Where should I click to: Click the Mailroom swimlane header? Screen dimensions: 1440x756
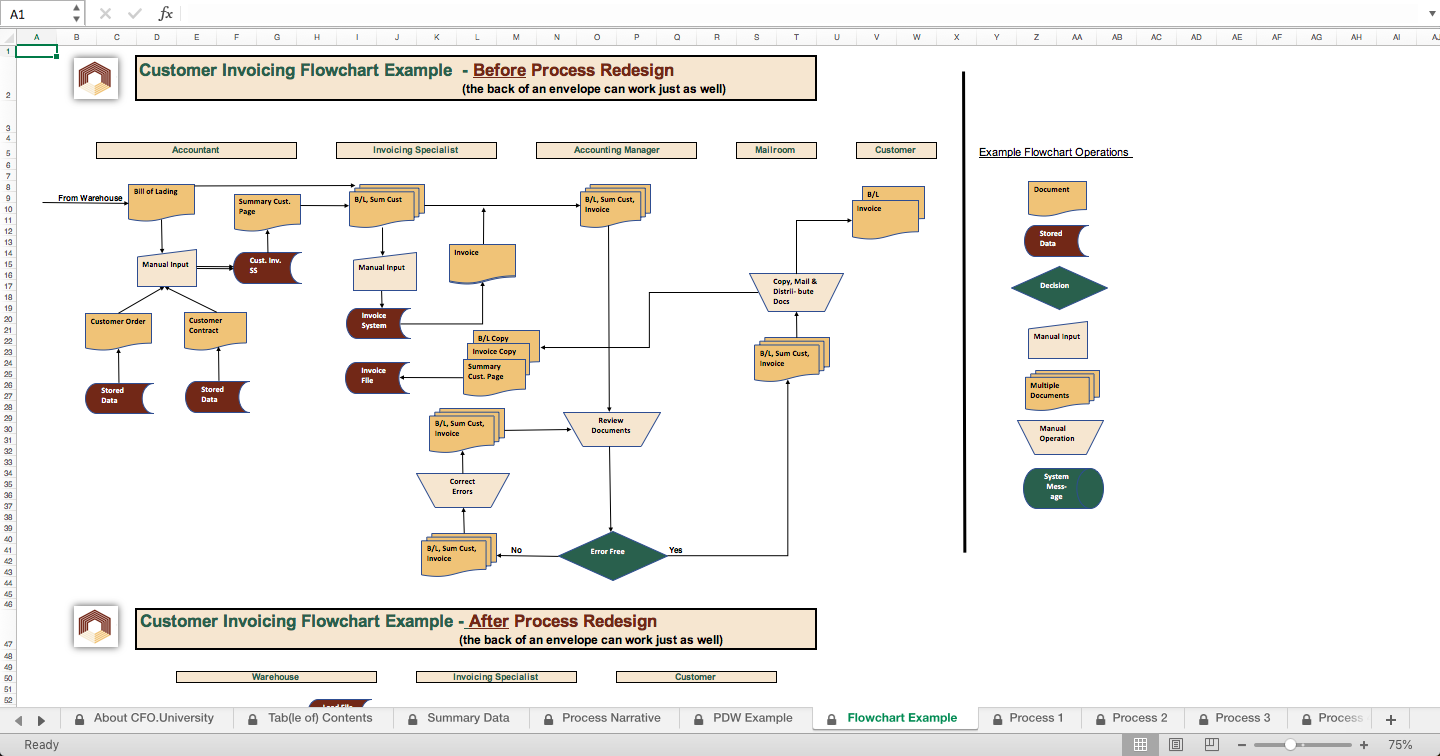point(776,150)
